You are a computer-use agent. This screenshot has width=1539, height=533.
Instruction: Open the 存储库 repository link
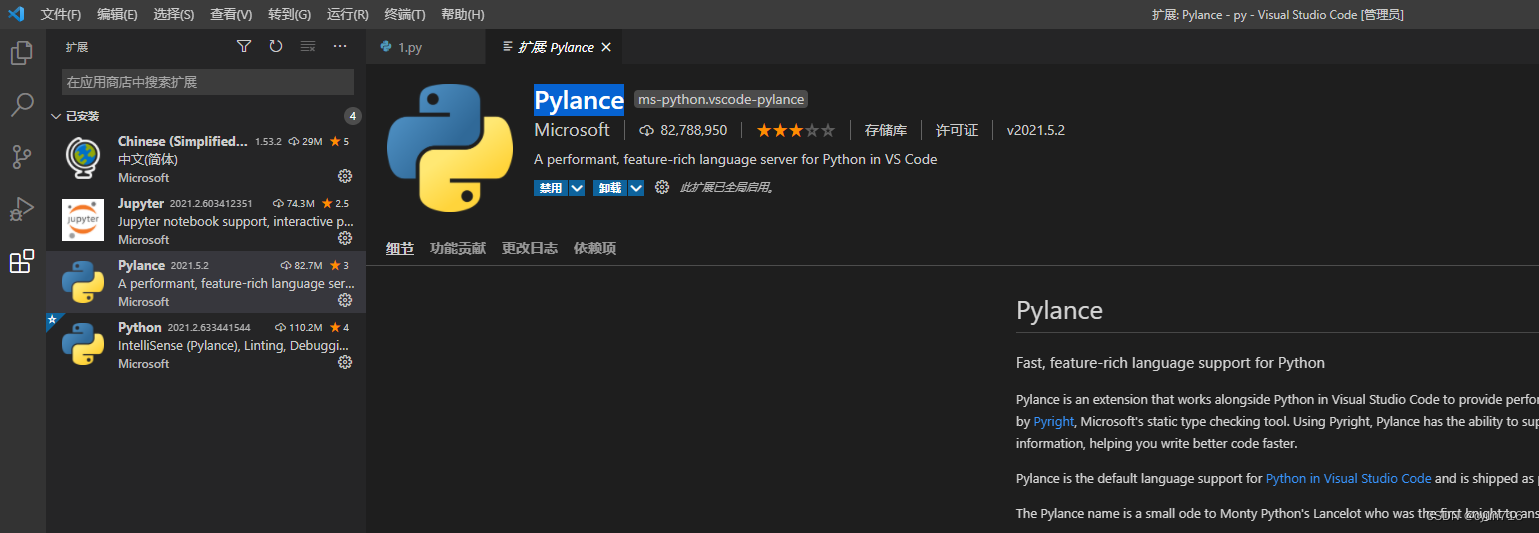(886, 130)
